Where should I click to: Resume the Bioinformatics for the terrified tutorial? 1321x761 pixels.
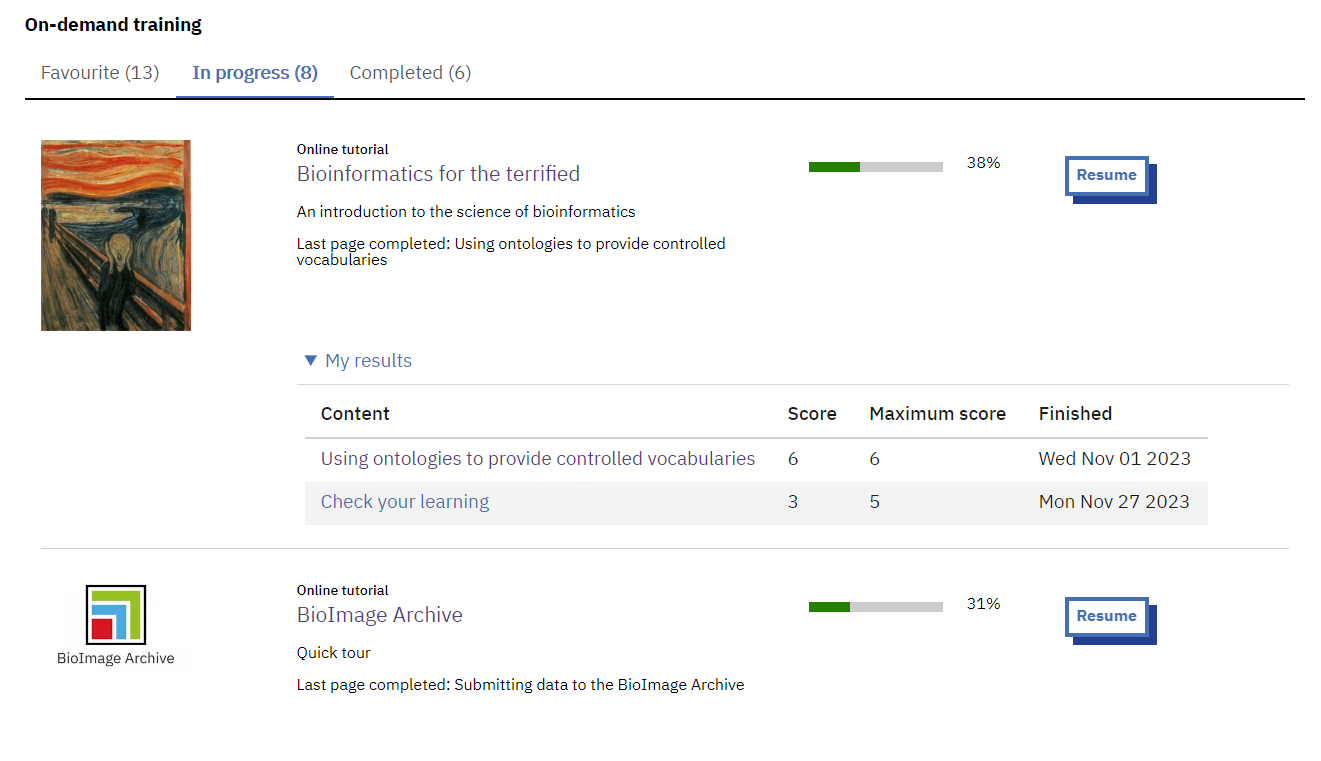click(x=1106, y=174)
